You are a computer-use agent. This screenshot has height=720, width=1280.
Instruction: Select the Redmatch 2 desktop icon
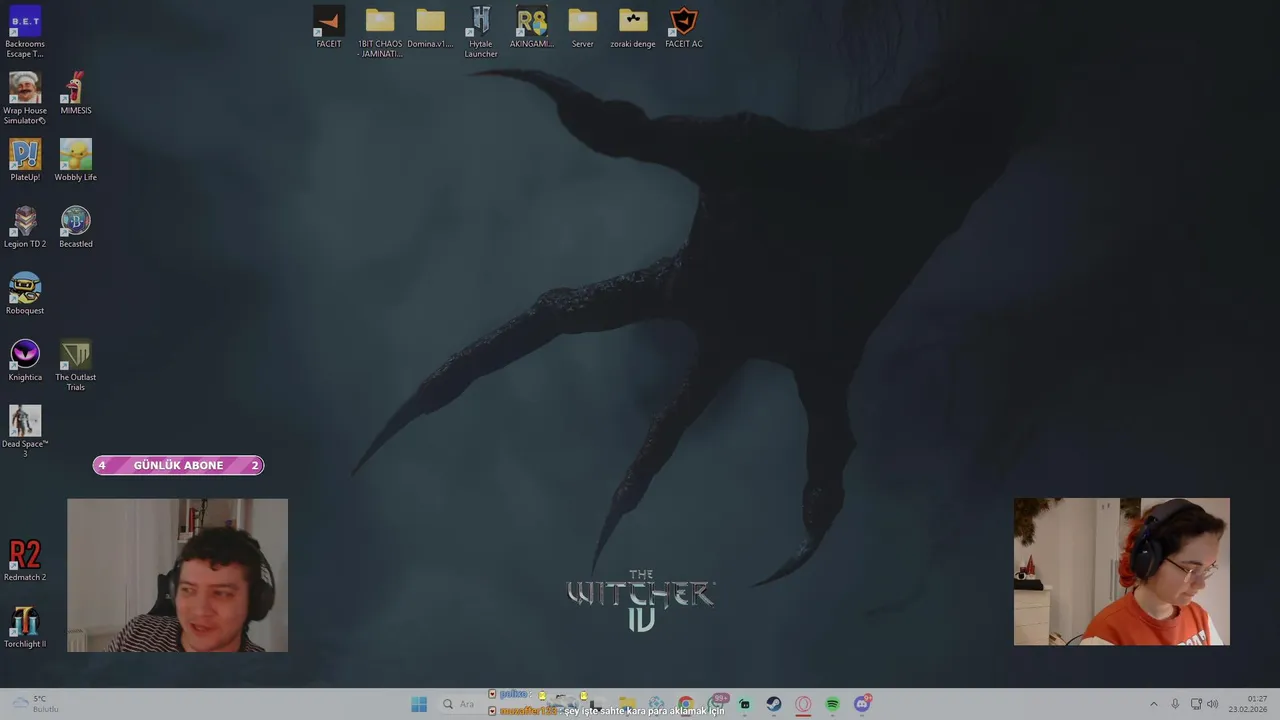pyautogui.click(x=25, y=560)
